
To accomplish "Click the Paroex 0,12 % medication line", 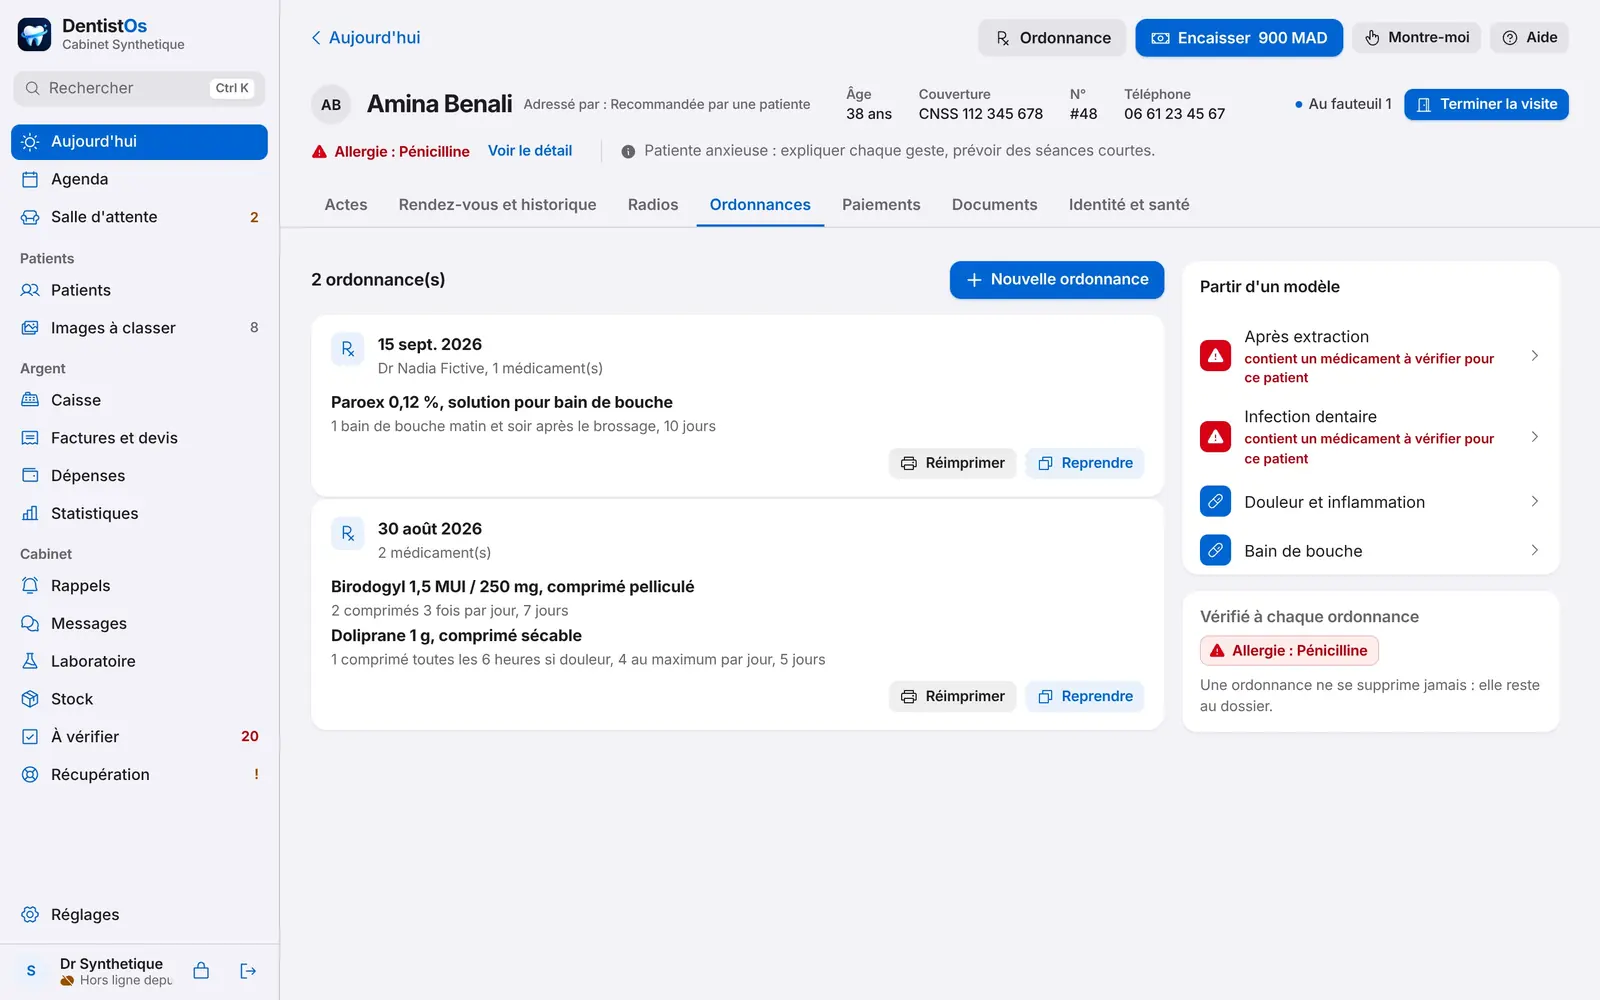I will (x=502, y=402).
